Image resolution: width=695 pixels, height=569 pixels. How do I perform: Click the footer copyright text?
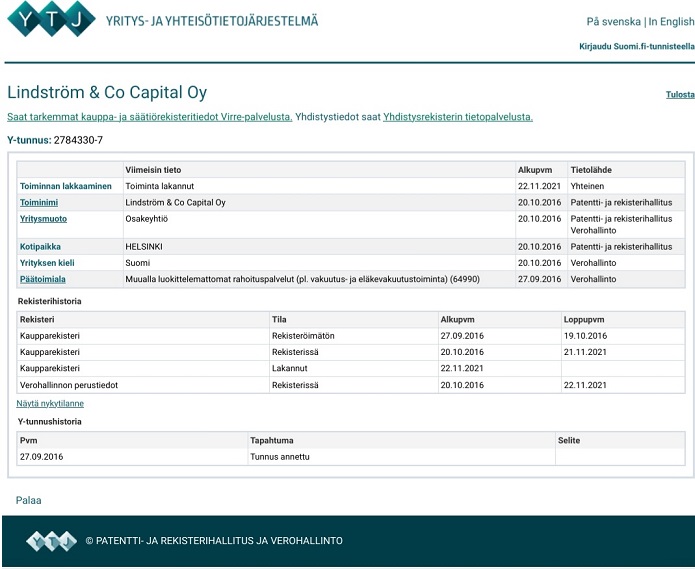tap(214, 541)
